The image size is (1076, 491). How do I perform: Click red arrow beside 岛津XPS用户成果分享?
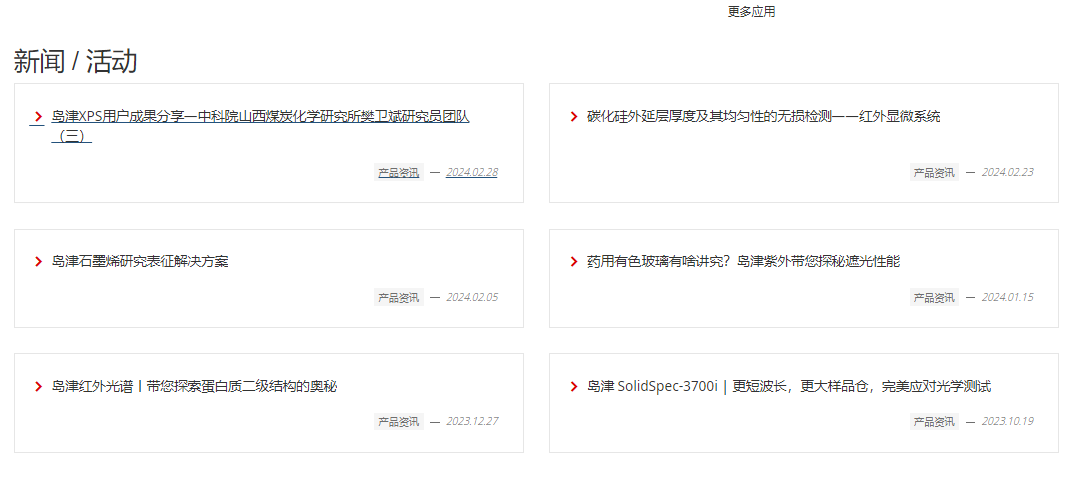pos(38,117)
